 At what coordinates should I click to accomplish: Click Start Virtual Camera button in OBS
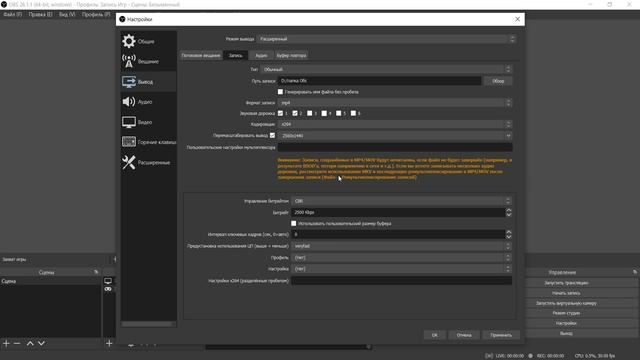point(566,303)
